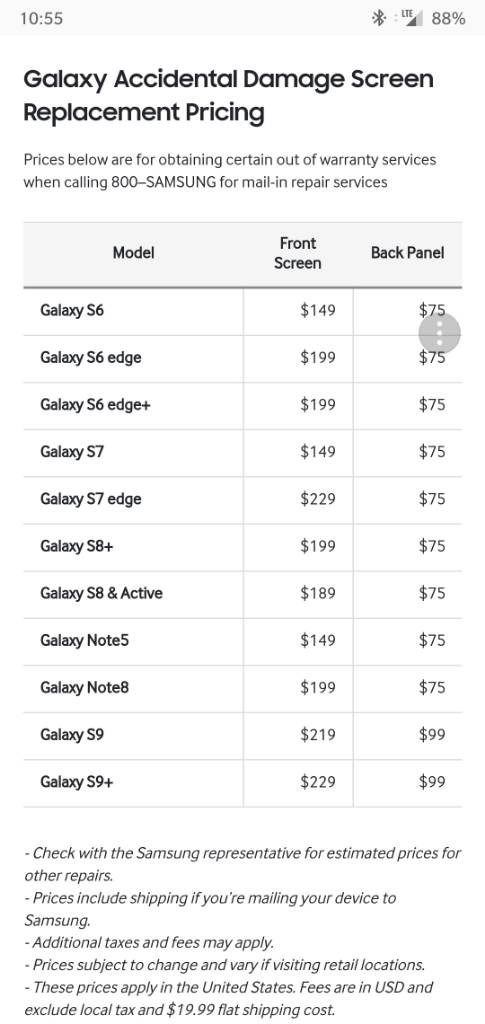This screenshot has width=485, height=1024.
Task: Tap the Bluetooth status icon
Action: tap(378, 18)
